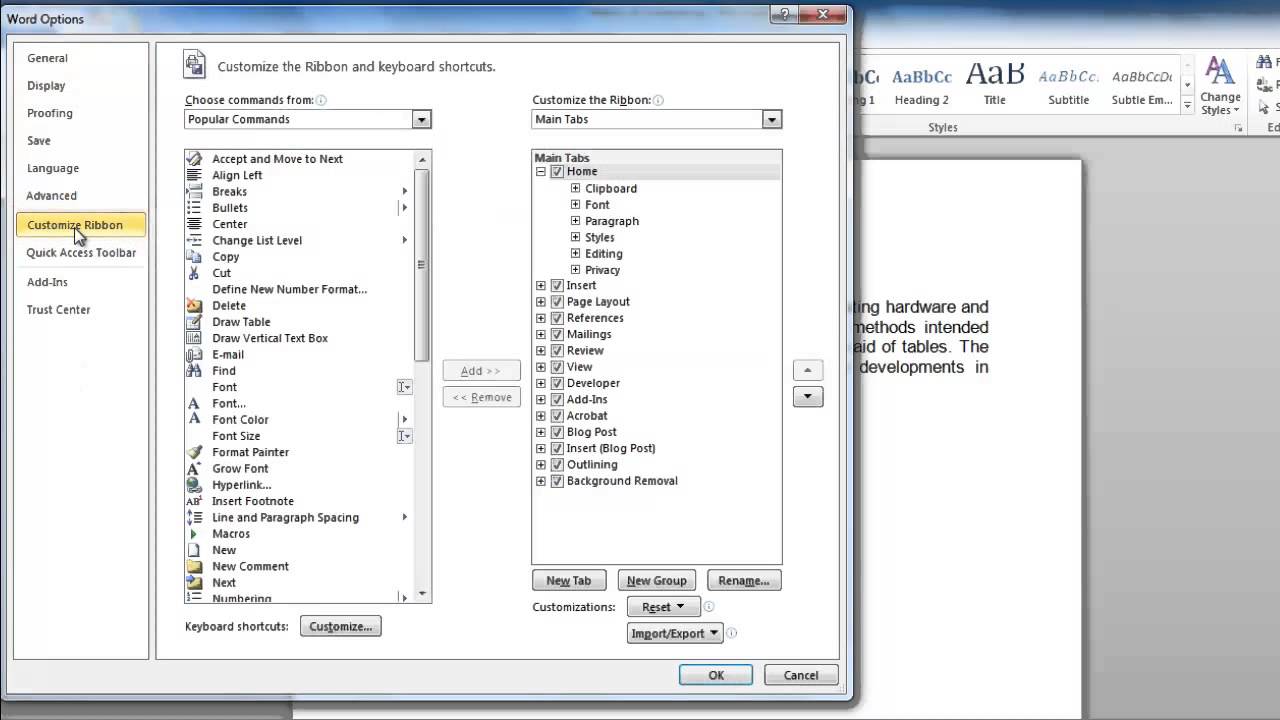
Task: Select the Font Color icon
Action: pyautogui.click(x=194, y=420)
